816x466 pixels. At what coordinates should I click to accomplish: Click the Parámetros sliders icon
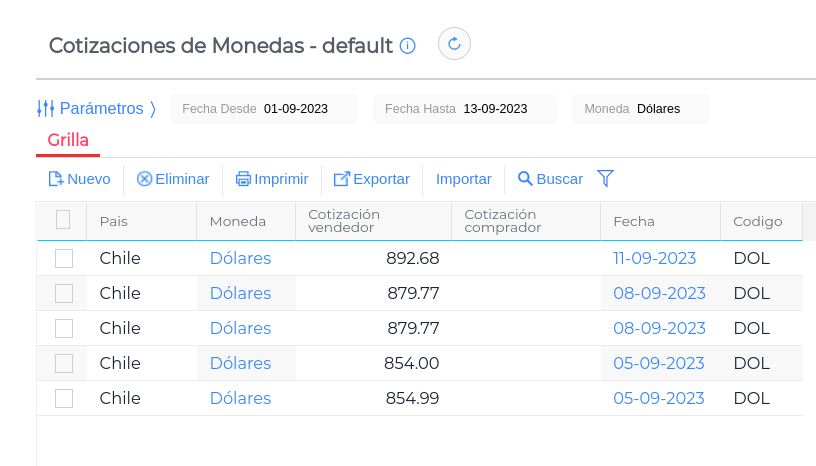click(45, 108)
